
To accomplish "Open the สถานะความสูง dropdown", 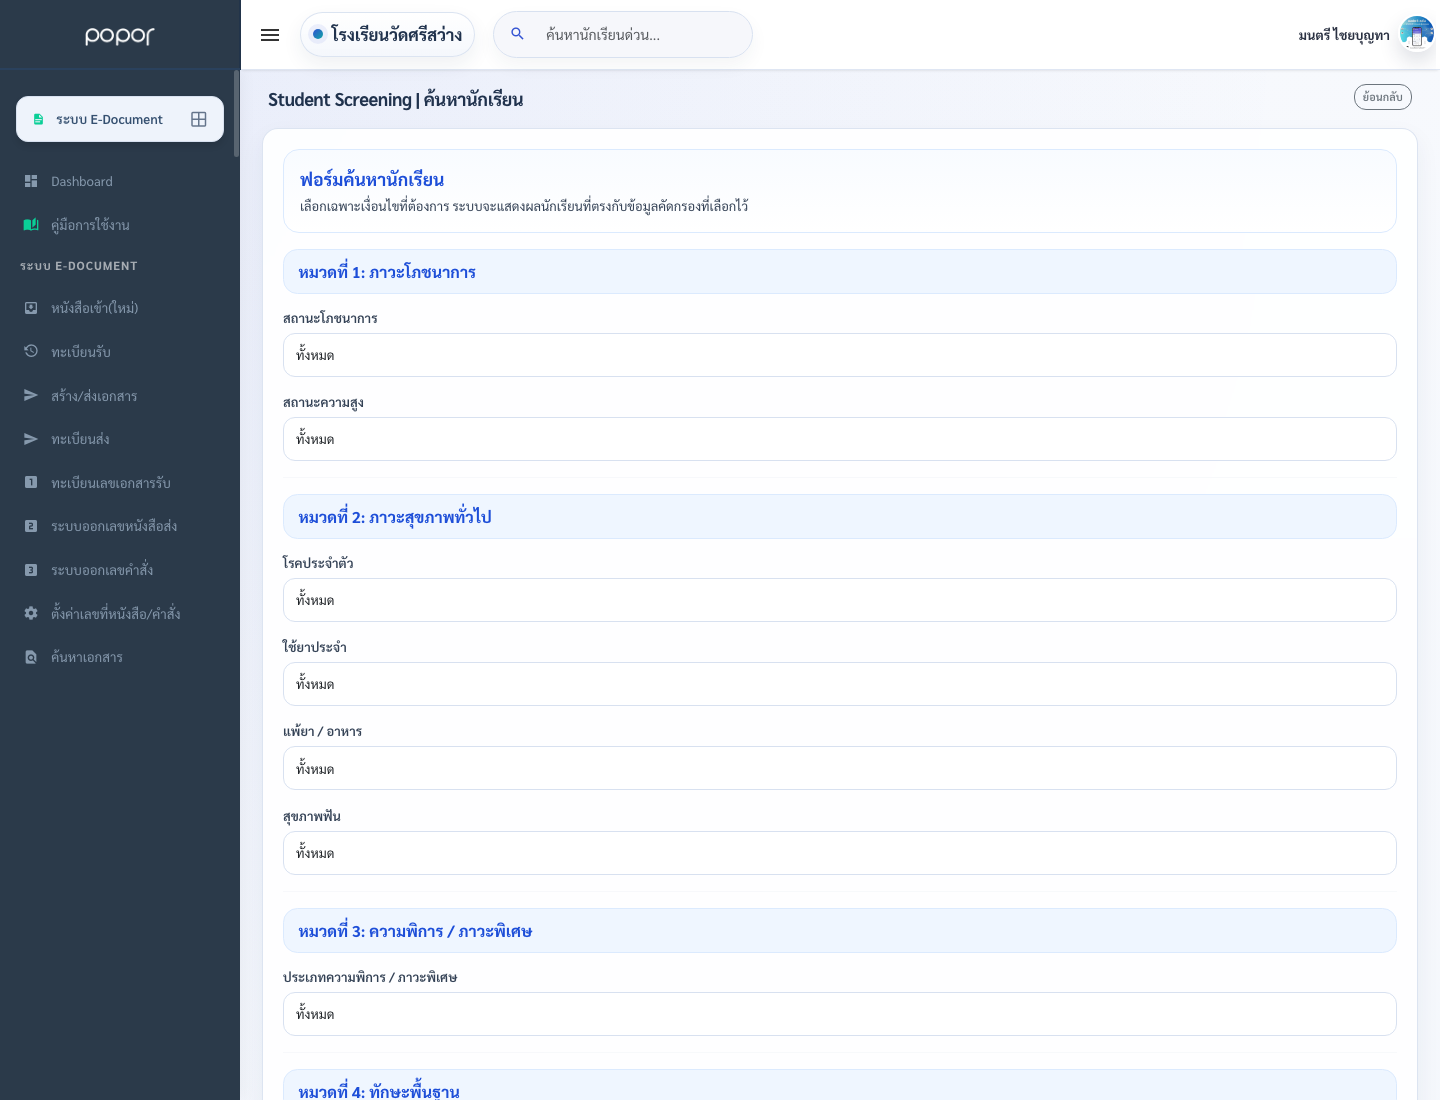I will coord(840,439).
